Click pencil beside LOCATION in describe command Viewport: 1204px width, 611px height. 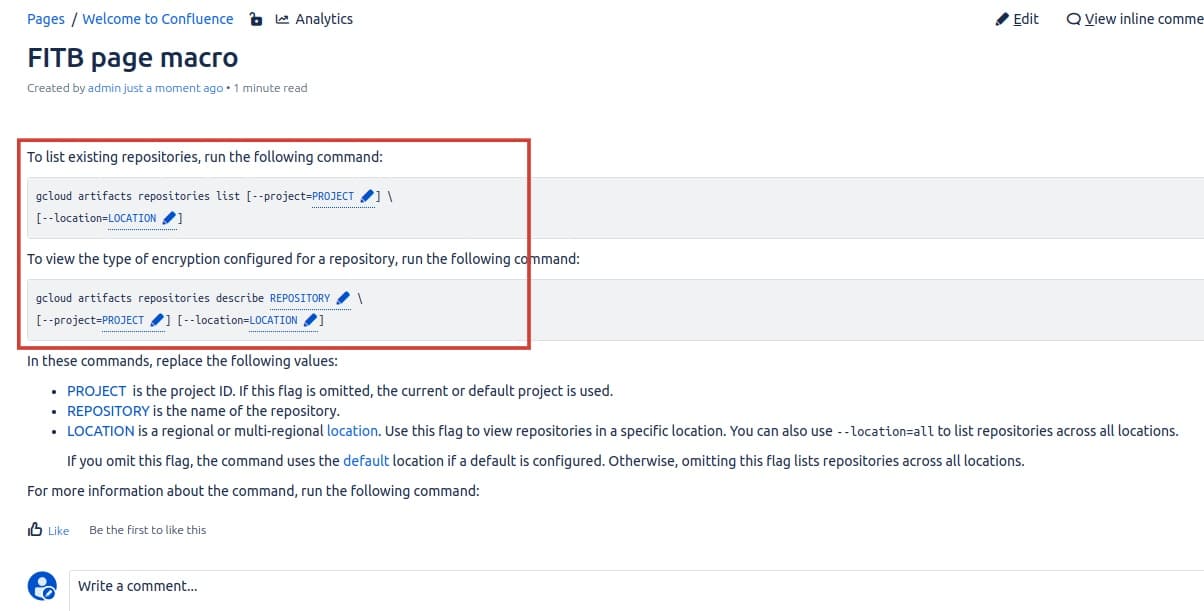pos(310,320)
